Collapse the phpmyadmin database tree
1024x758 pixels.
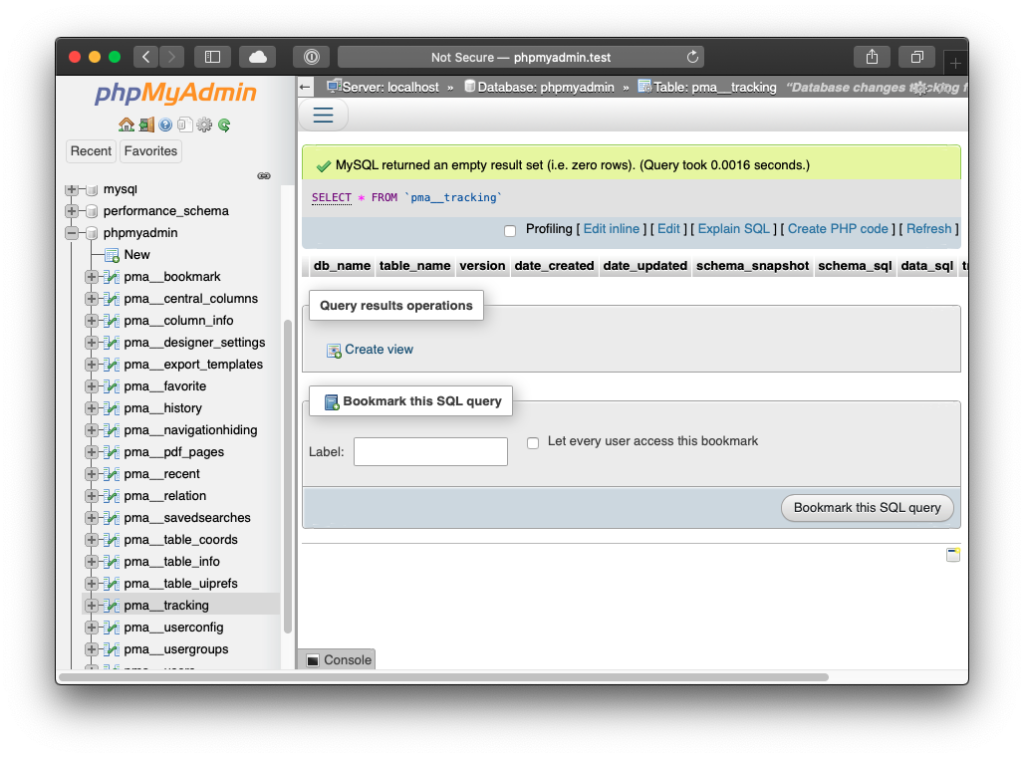coord(72,233)
